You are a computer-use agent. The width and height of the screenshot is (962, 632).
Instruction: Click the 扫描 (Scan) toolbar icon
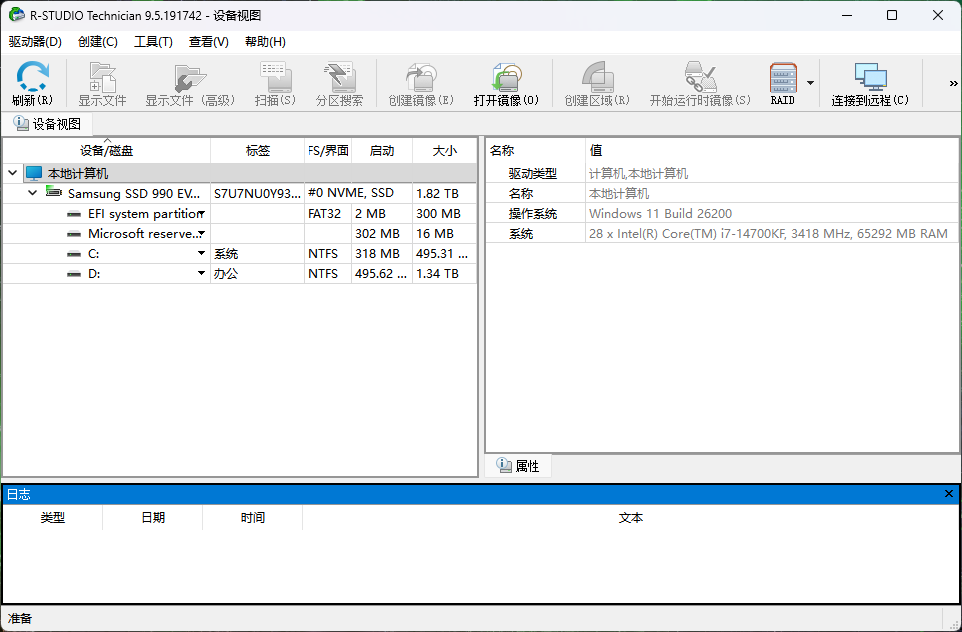point(275,78)
